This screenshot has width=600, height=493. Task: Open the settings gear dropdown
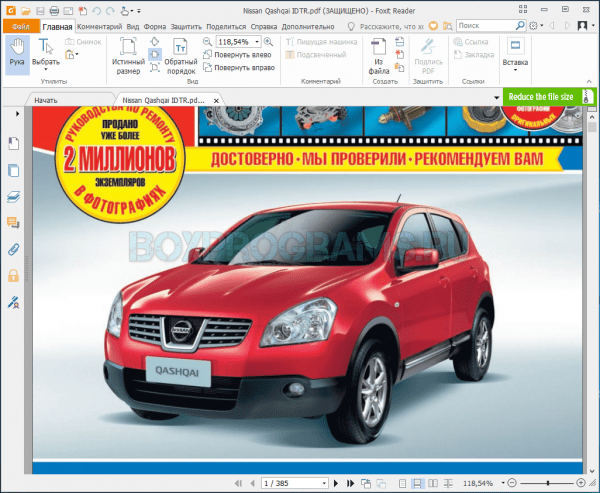coord(536,26)
